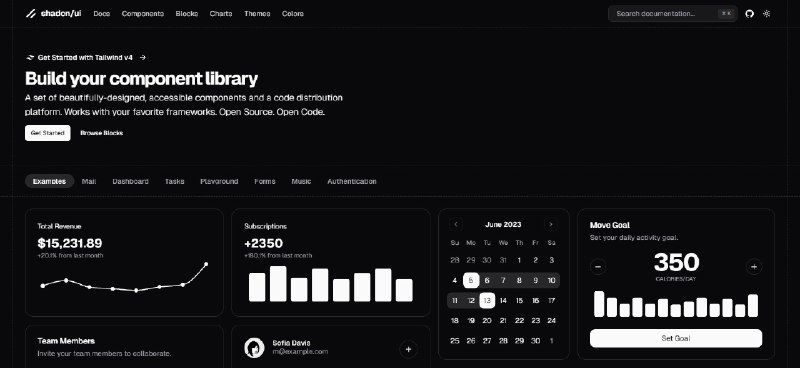The height and width of the screenshot is (368, 800).
Task: Open the GitHub repository icon
Action: pos(749,14)
